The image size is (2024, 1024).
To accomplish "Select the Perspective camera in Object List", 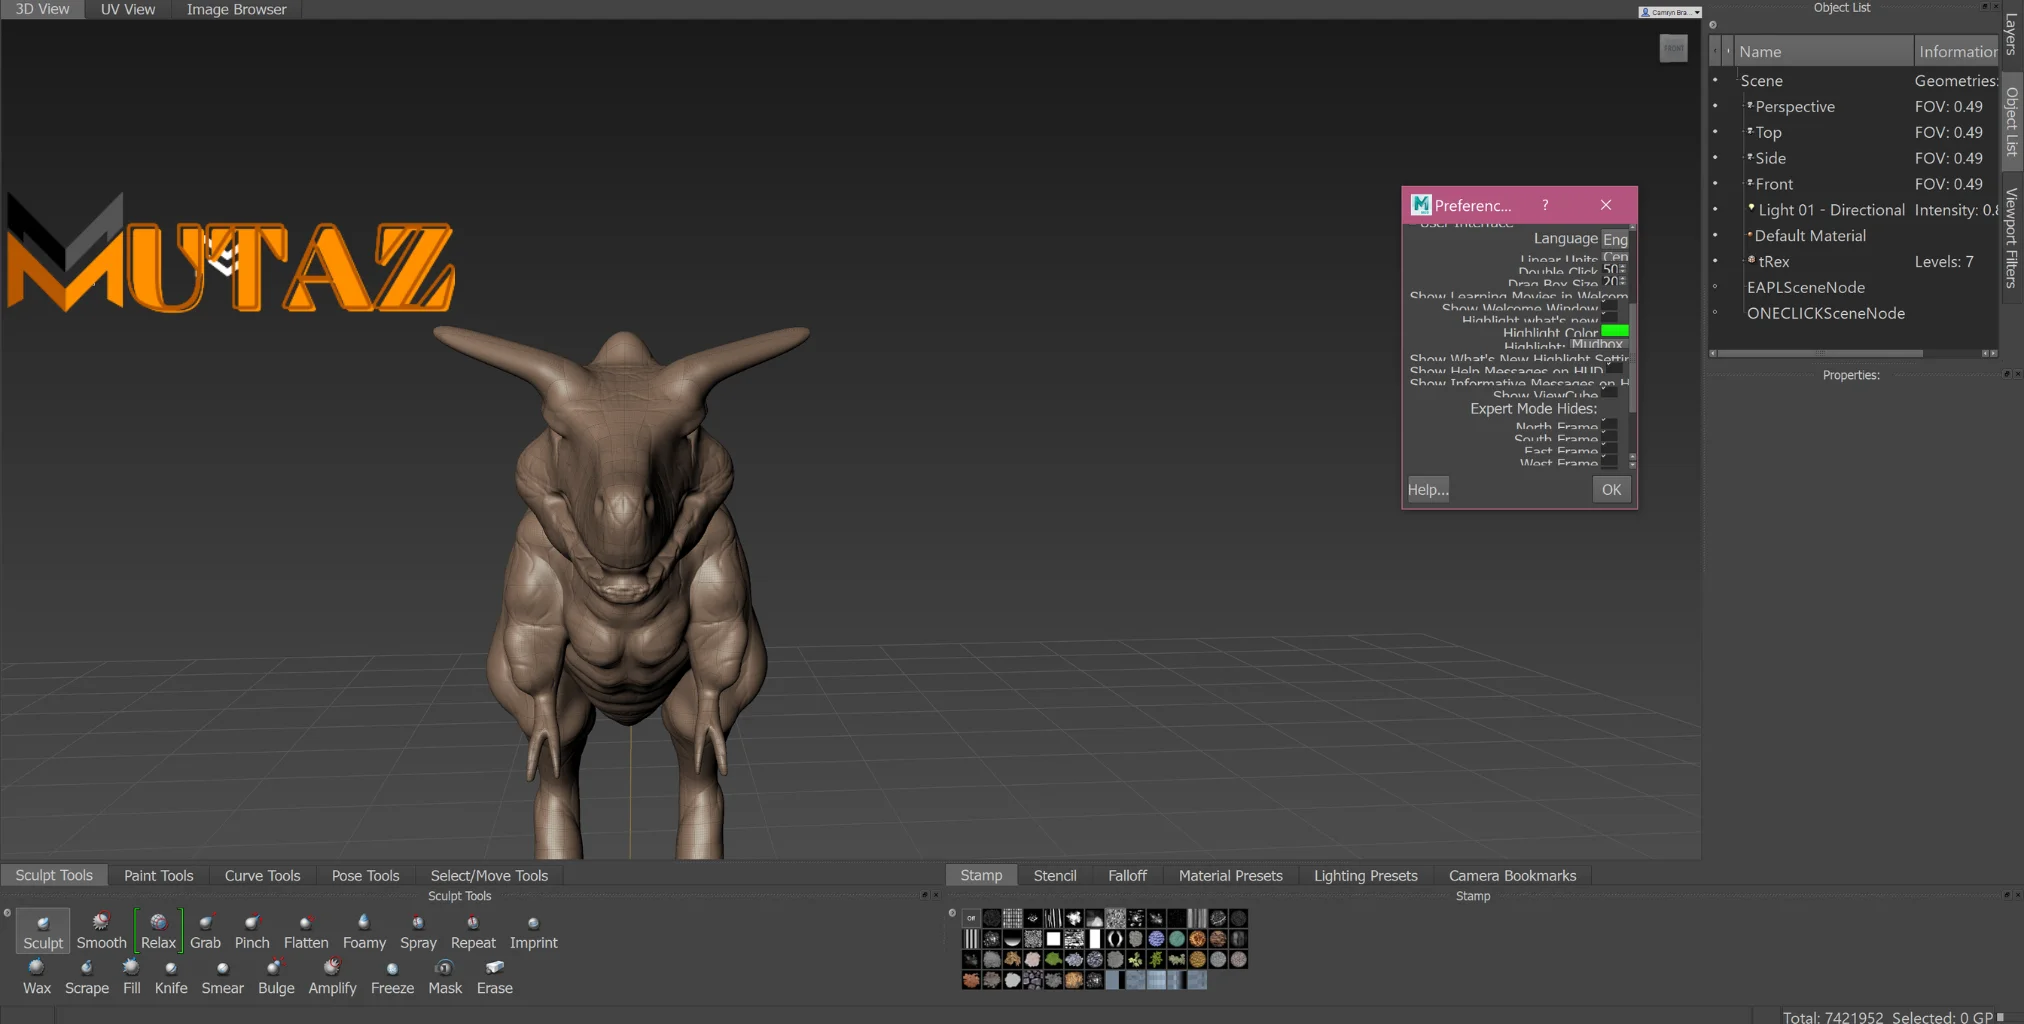I will (x=1794, y=106).
